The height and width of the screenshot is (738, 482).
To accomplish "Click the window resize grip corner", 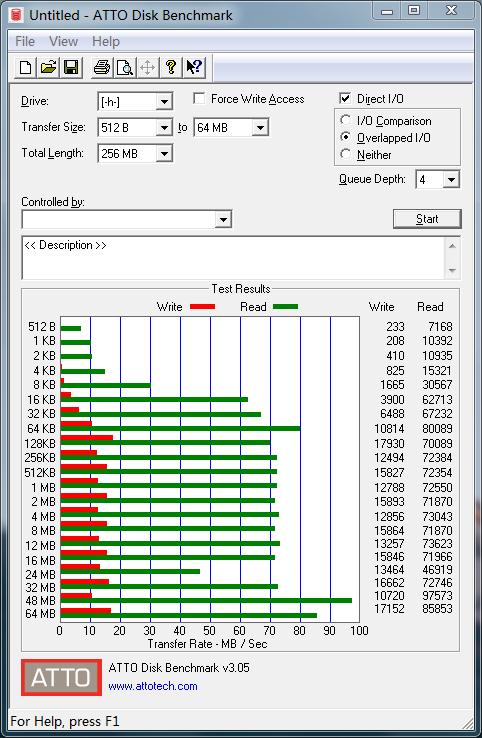I will click(467, 723).
